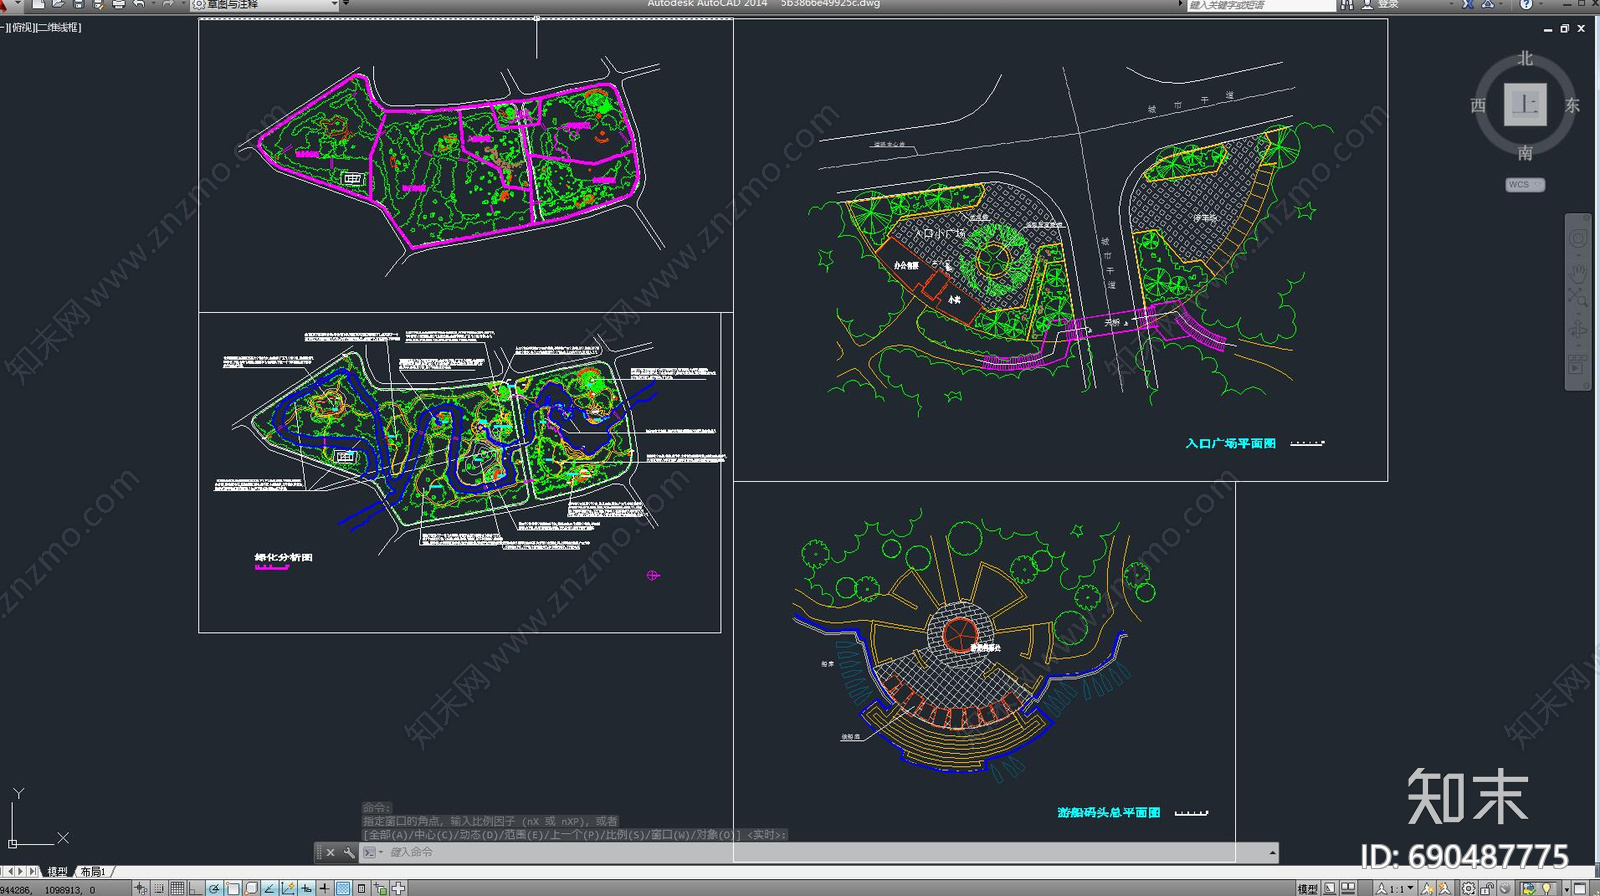The width and height of the screenshot is (1600, 896).
Task: Select the 模型 model tab
Action: (x=58, y=872)
